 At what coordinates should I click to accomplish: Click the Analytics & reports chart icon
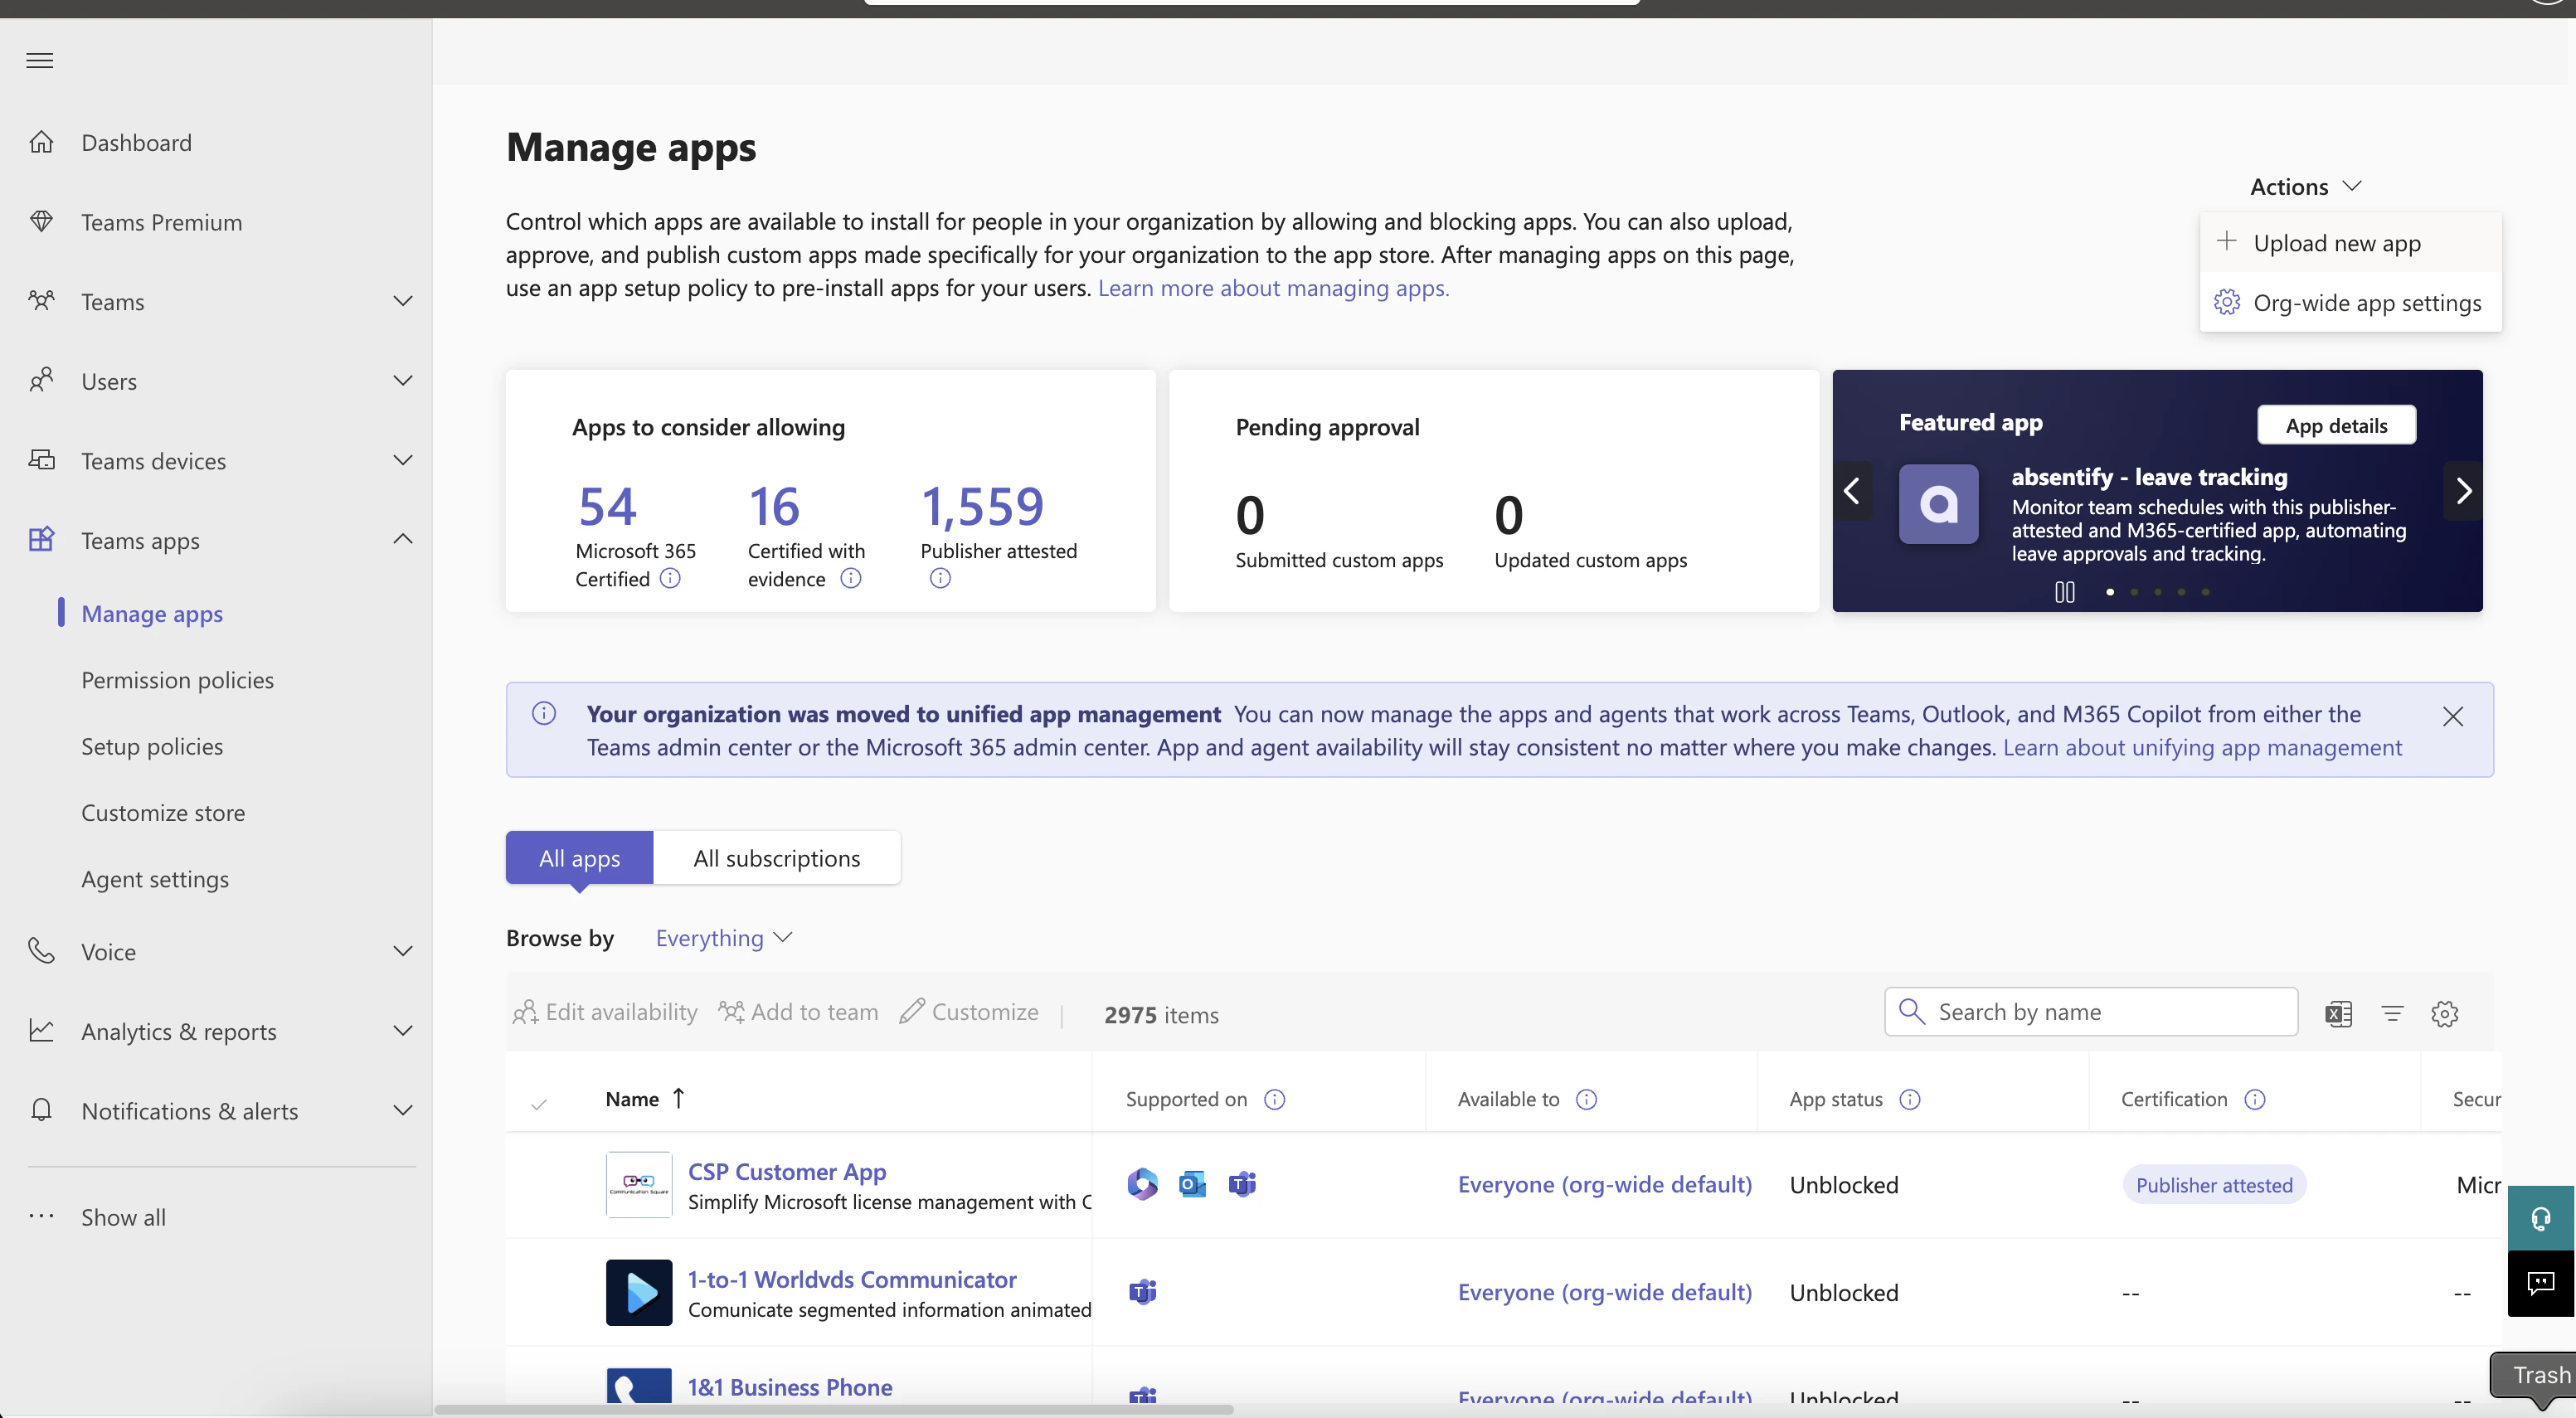(x=41, y=1030)
